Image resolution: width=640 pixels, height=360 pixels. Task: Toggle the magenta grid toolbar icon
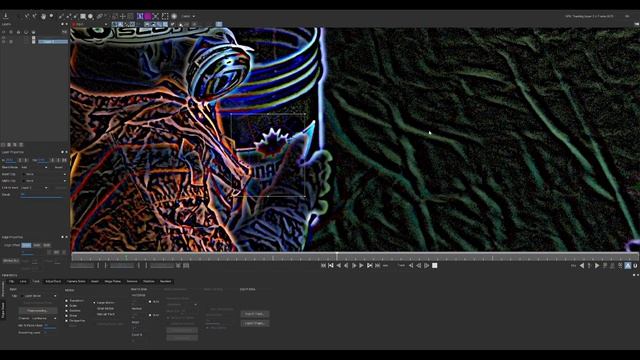point(148,16)
